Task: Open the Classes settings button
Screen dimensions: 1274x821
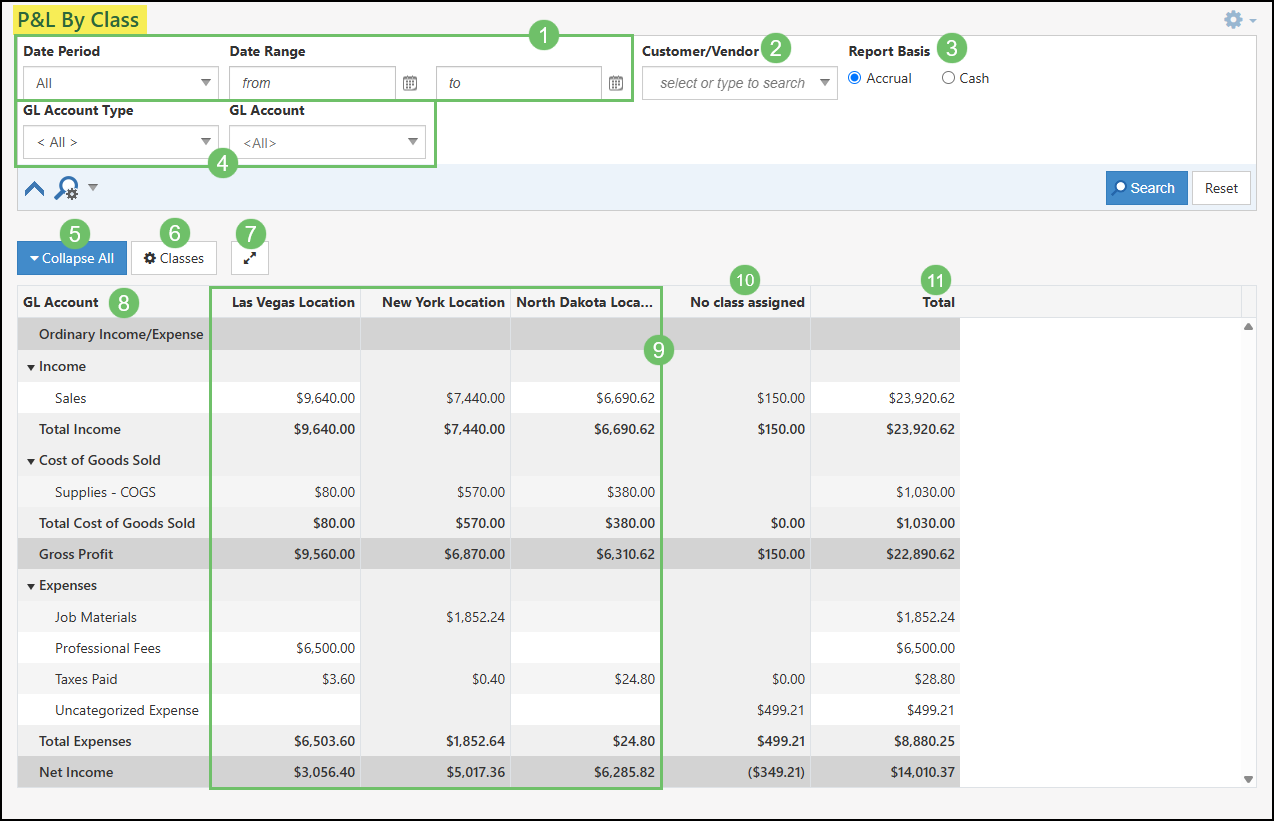Action: pyautogui.click(x=174, y=258)
